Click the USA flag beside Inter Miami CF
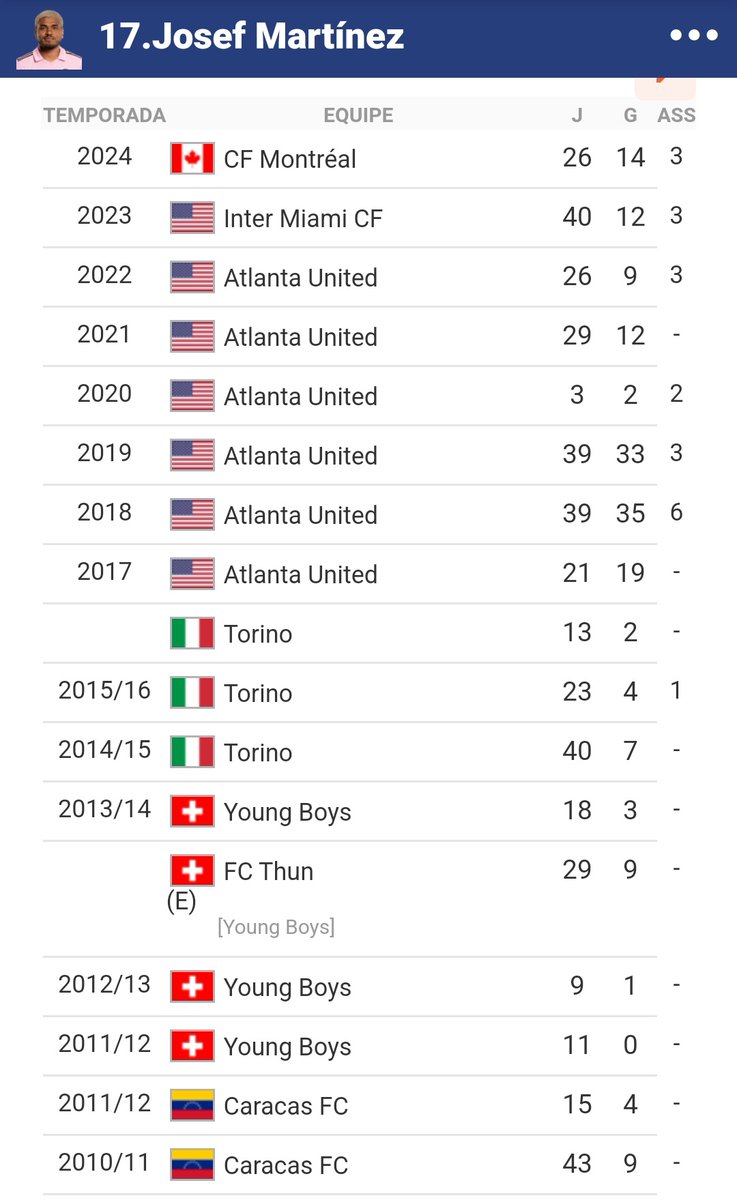 (192, 218)
